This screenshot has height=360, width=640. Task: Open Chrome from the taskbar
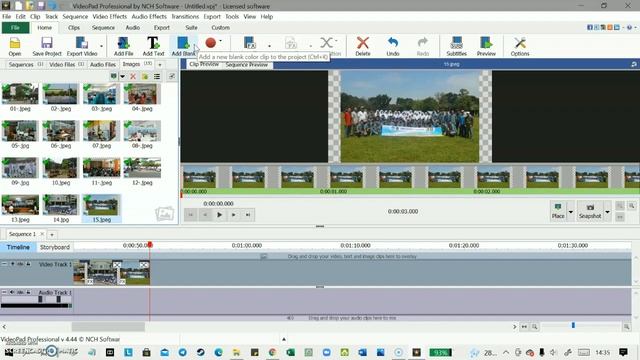point(272,352)
